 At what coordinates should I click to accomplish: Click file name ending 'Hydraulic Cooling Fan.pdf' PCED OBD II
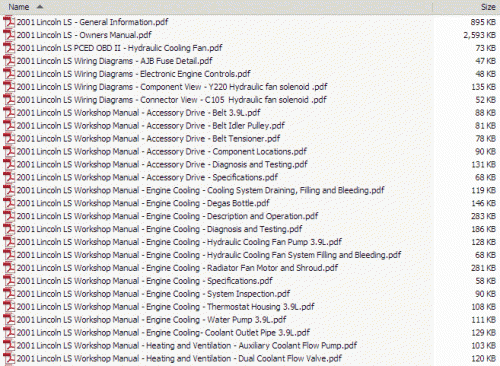coord(119,48)
